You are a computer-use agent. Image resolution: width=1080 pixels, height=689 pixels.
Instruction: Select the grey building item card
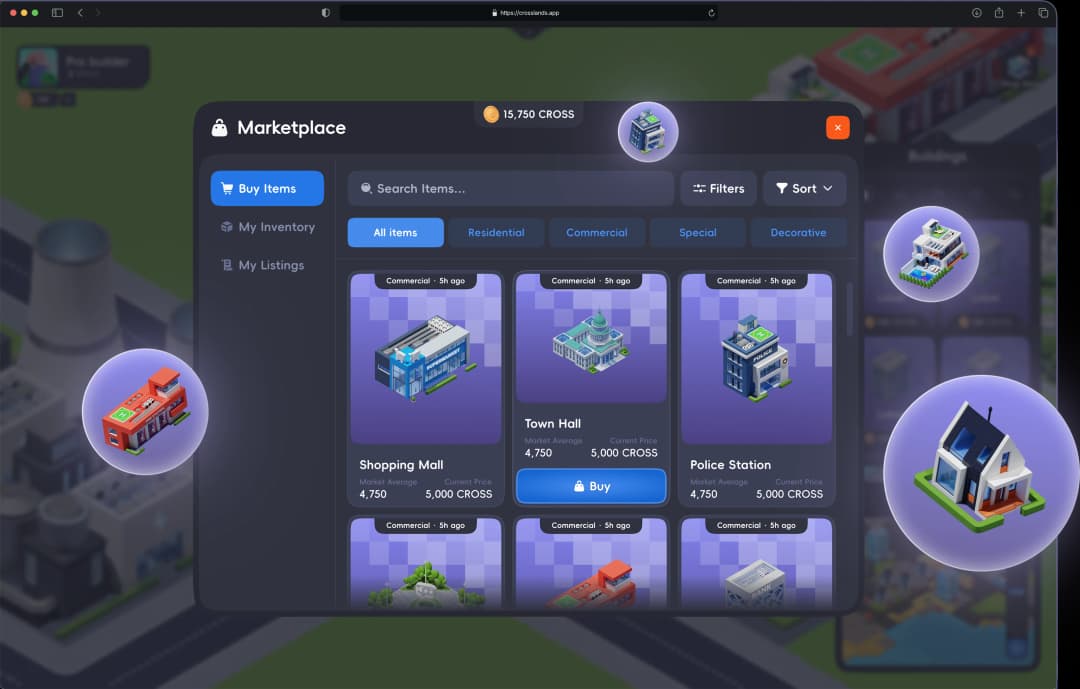756,563
